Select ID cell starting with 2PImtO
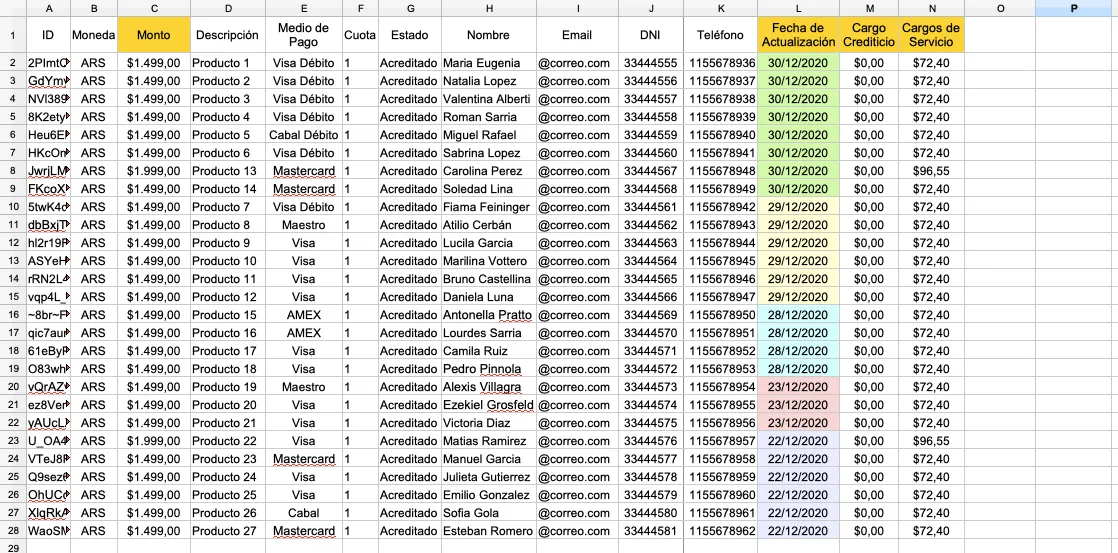The width and height of the screenshot is (1118, 553). 48,63
